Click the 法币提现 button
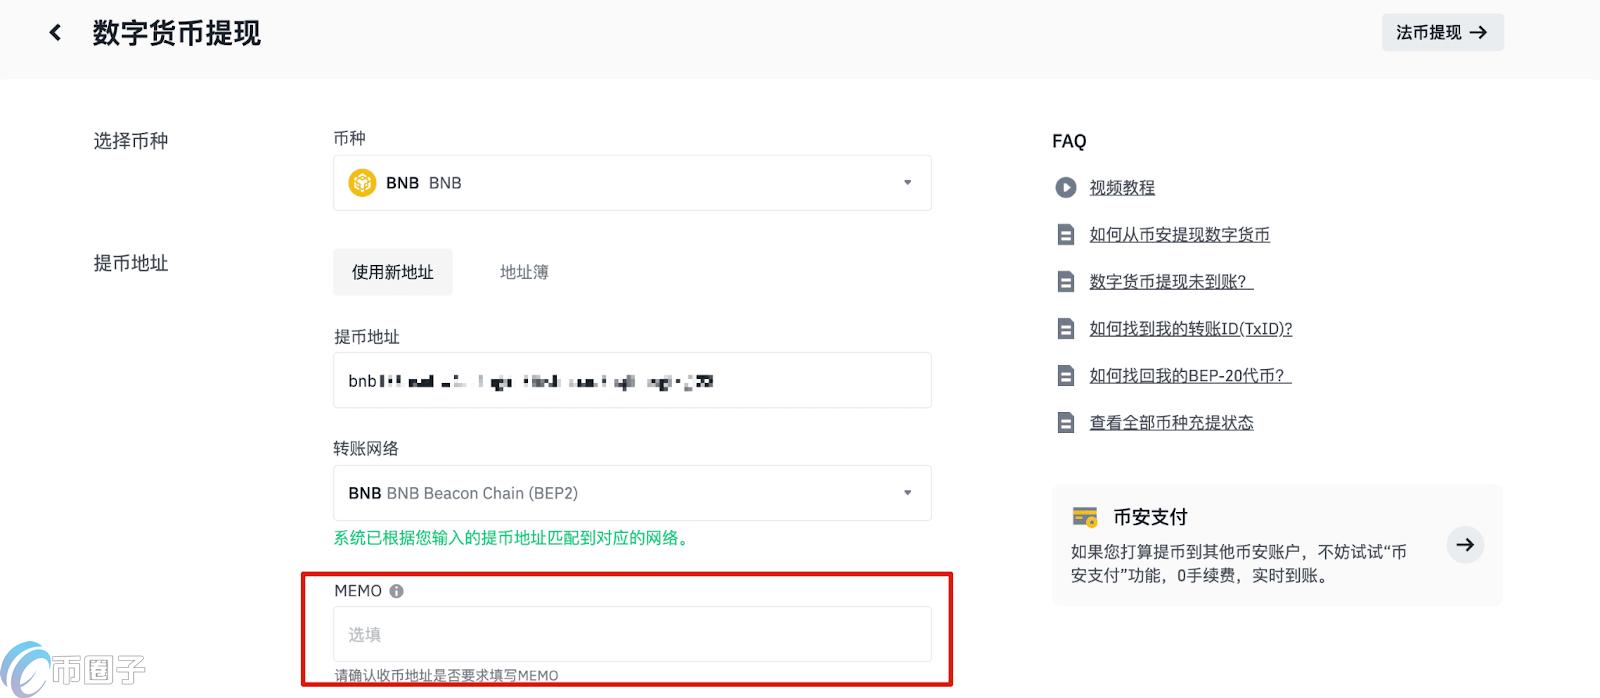This screenshot has width=1600, height=698. 1442,33
